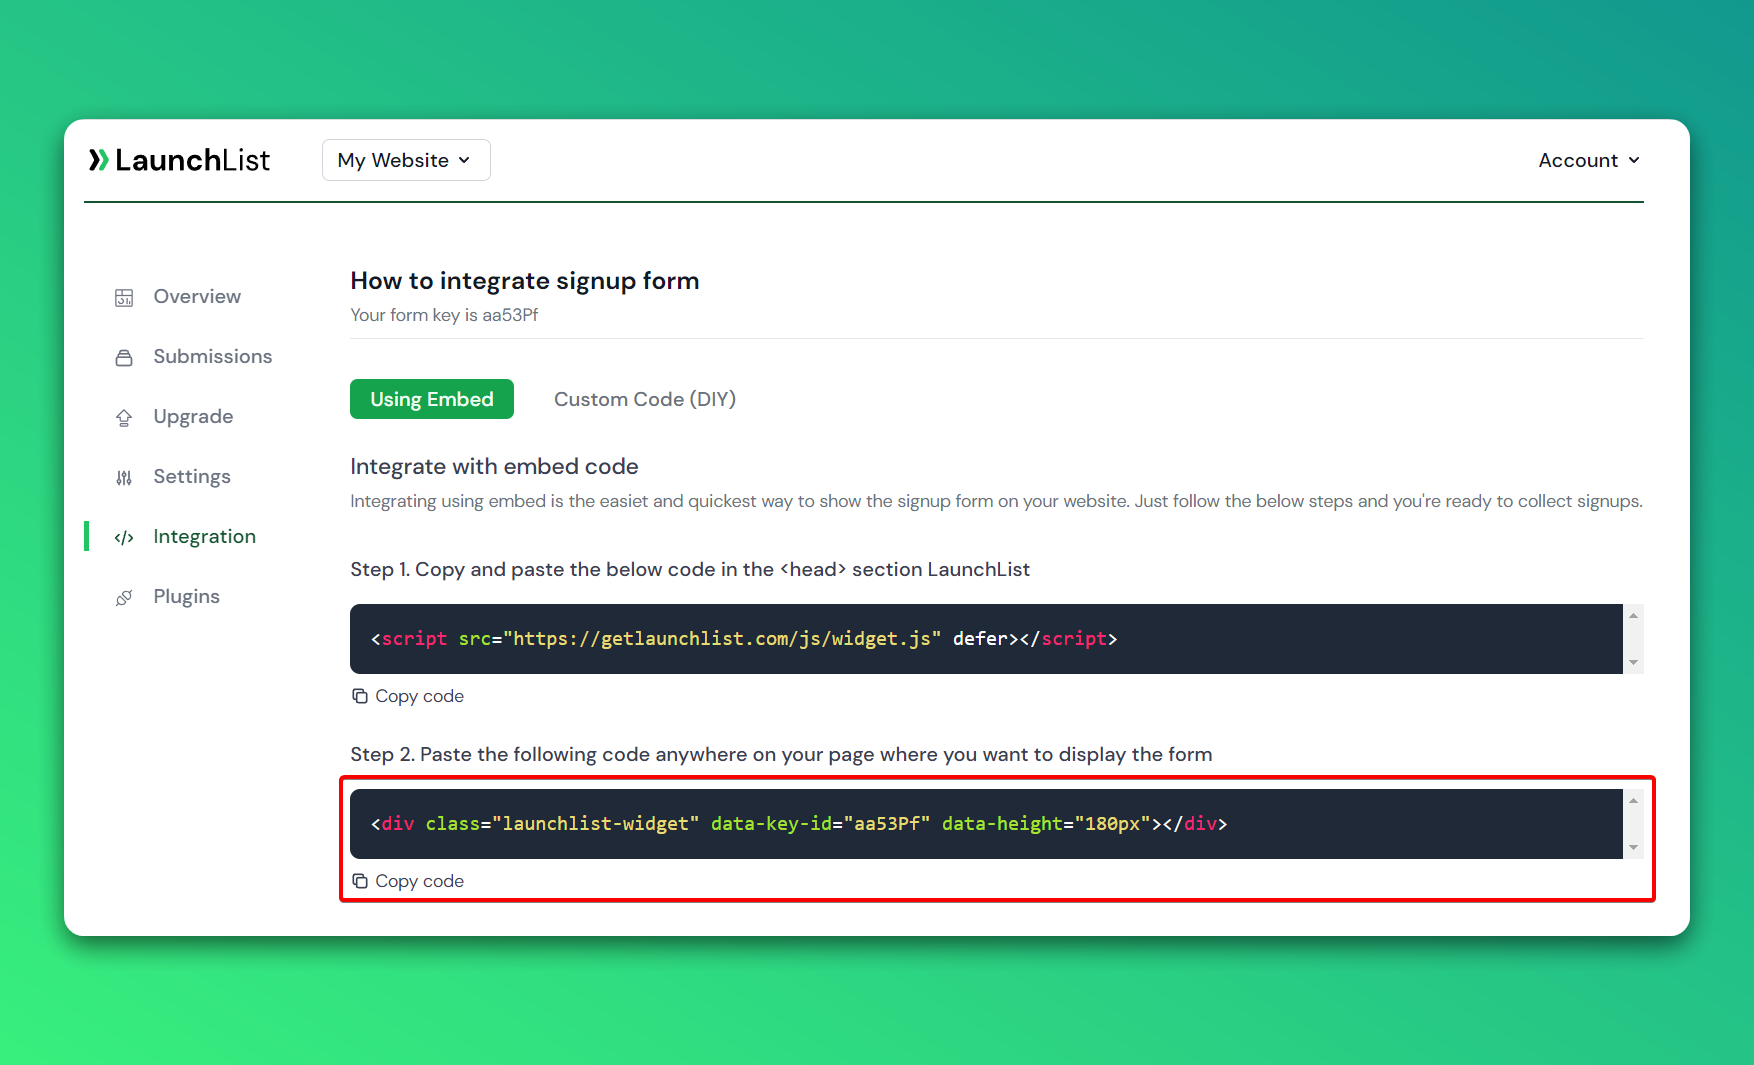This screenshot has height=1065, width=1754.
Task: Click the Account chevron arrow
Action: (x=1634, y=160)
